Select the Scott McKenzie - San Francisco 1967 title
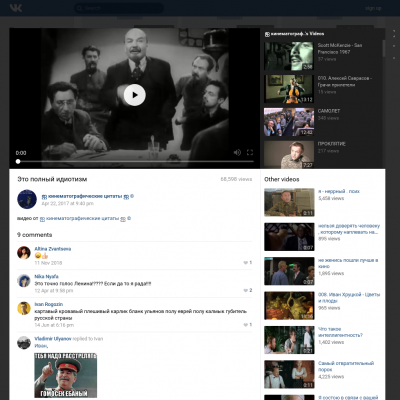The width and height of the screenshot is (400, 400). tap(340, 48)
